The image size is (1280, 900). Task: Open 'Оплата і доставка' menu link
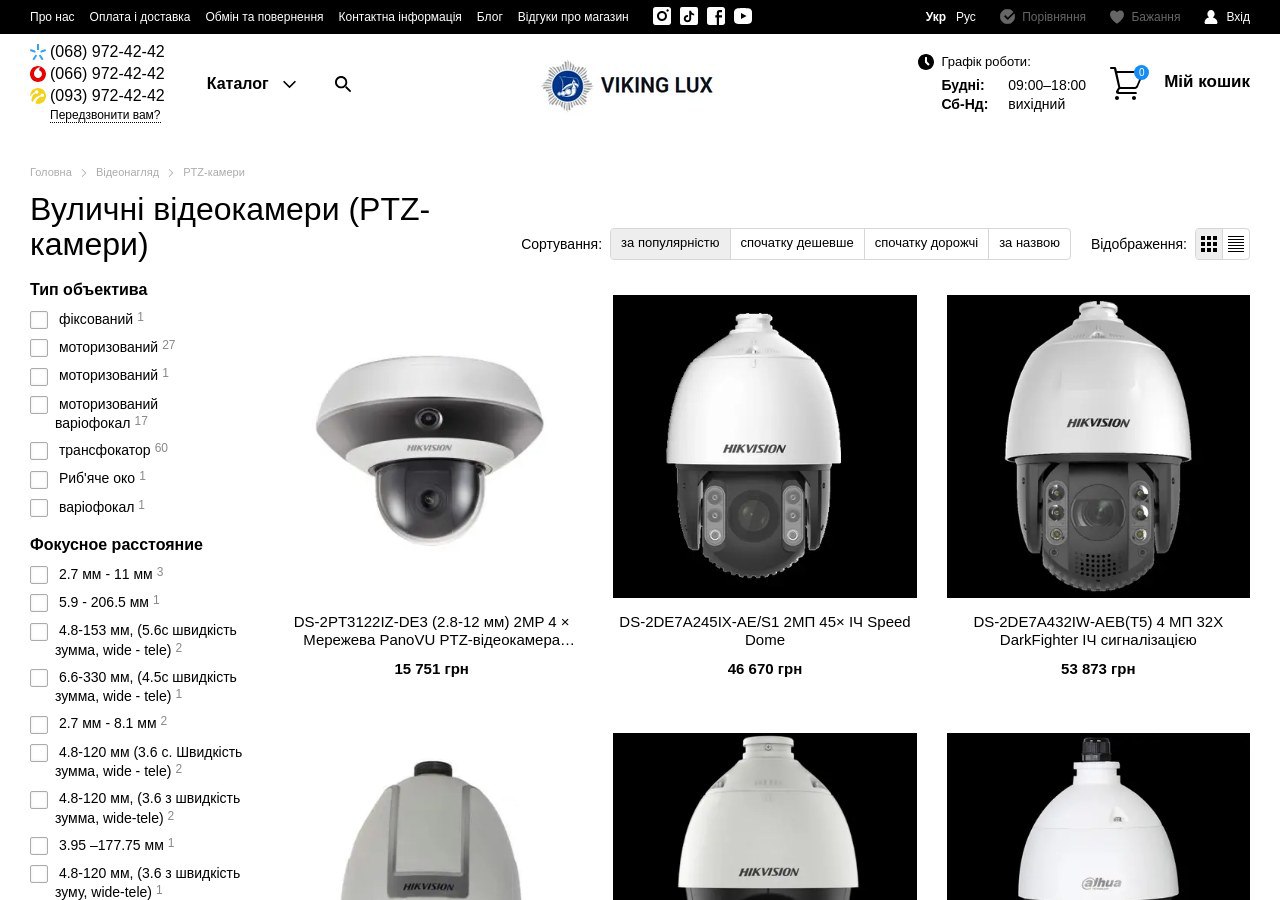click(x=140, y=17)
